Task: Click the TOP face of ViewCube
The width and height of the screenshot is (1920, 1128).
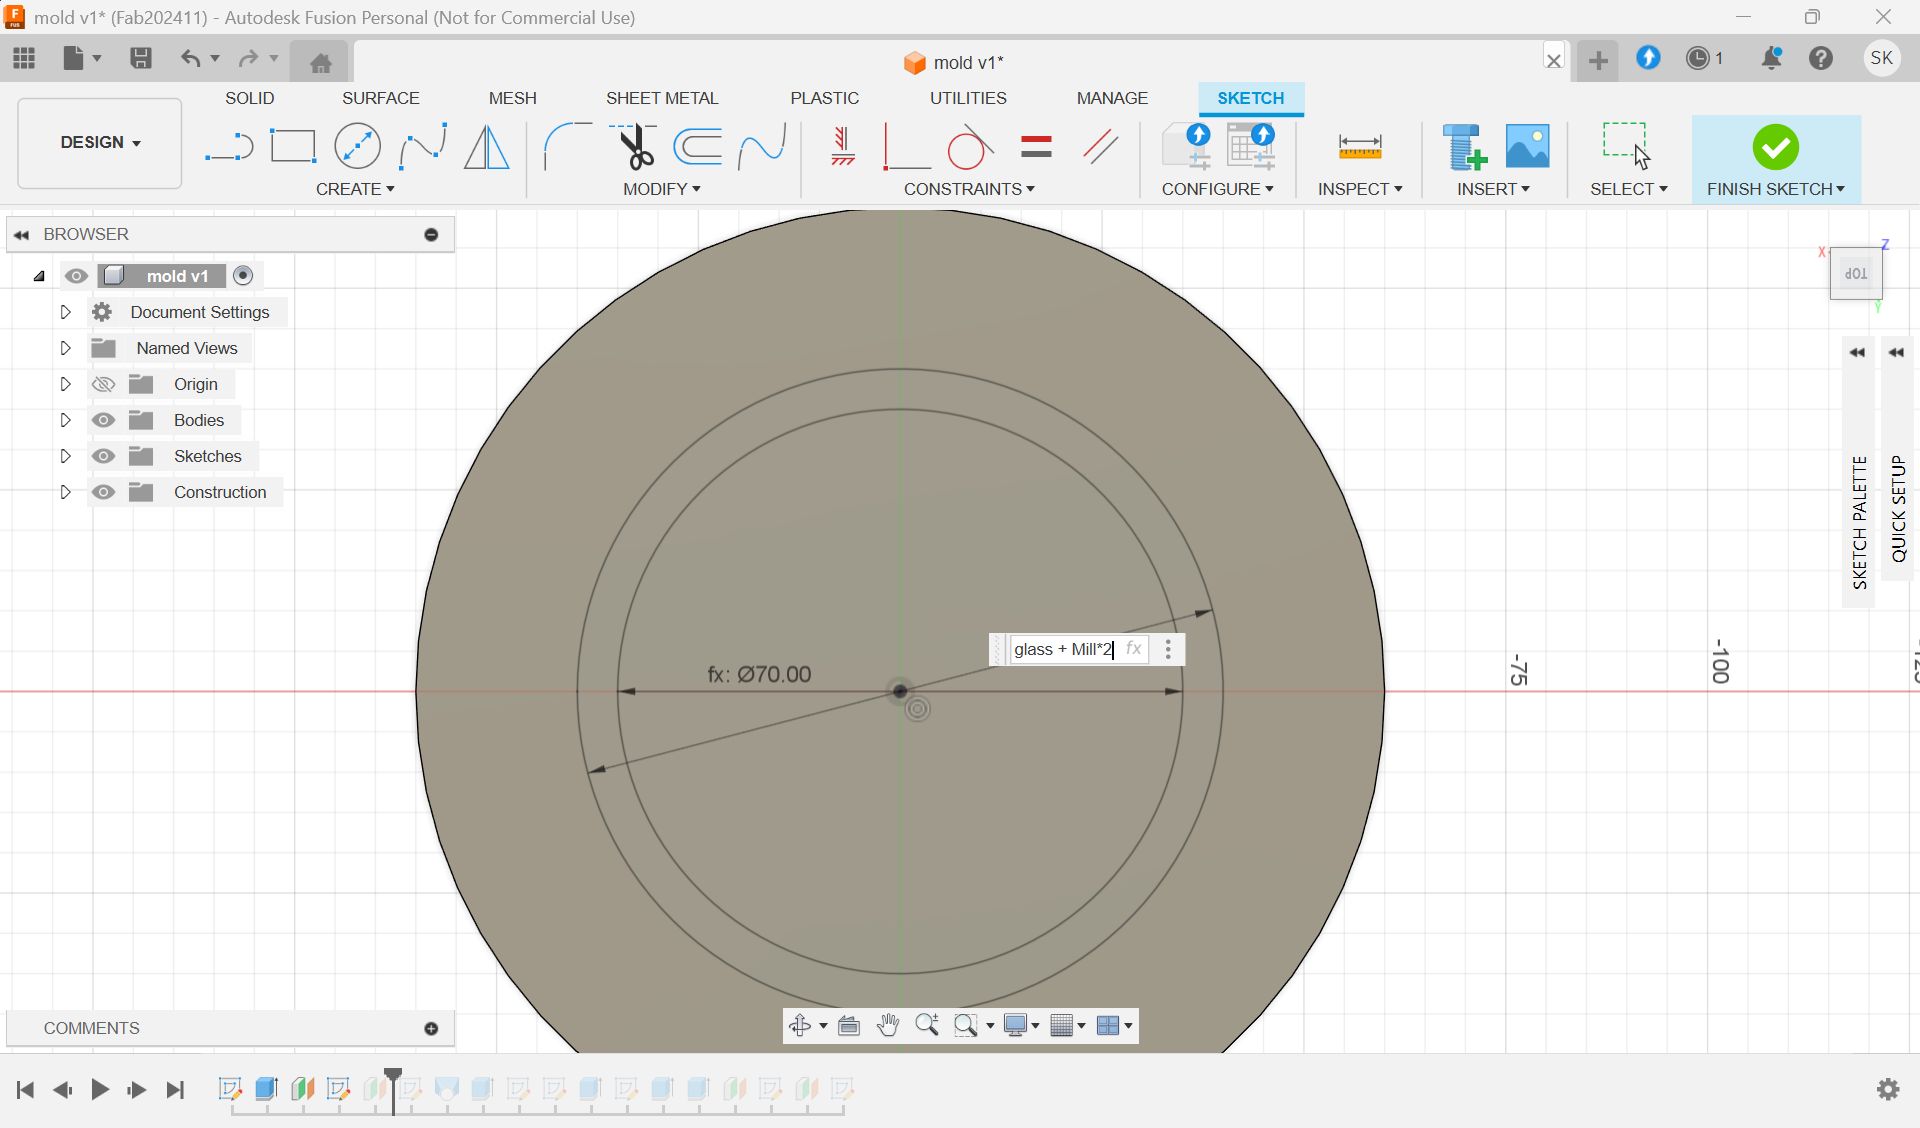Action: [x=1856, y=273]
